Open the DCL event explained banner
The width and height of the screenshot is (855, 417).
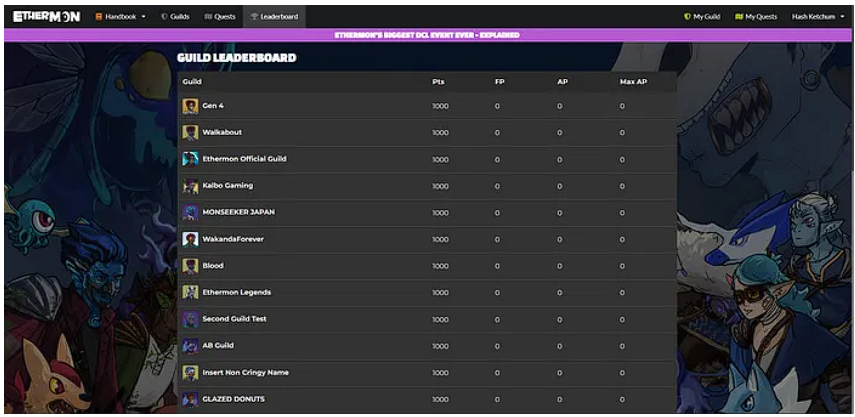427,35
